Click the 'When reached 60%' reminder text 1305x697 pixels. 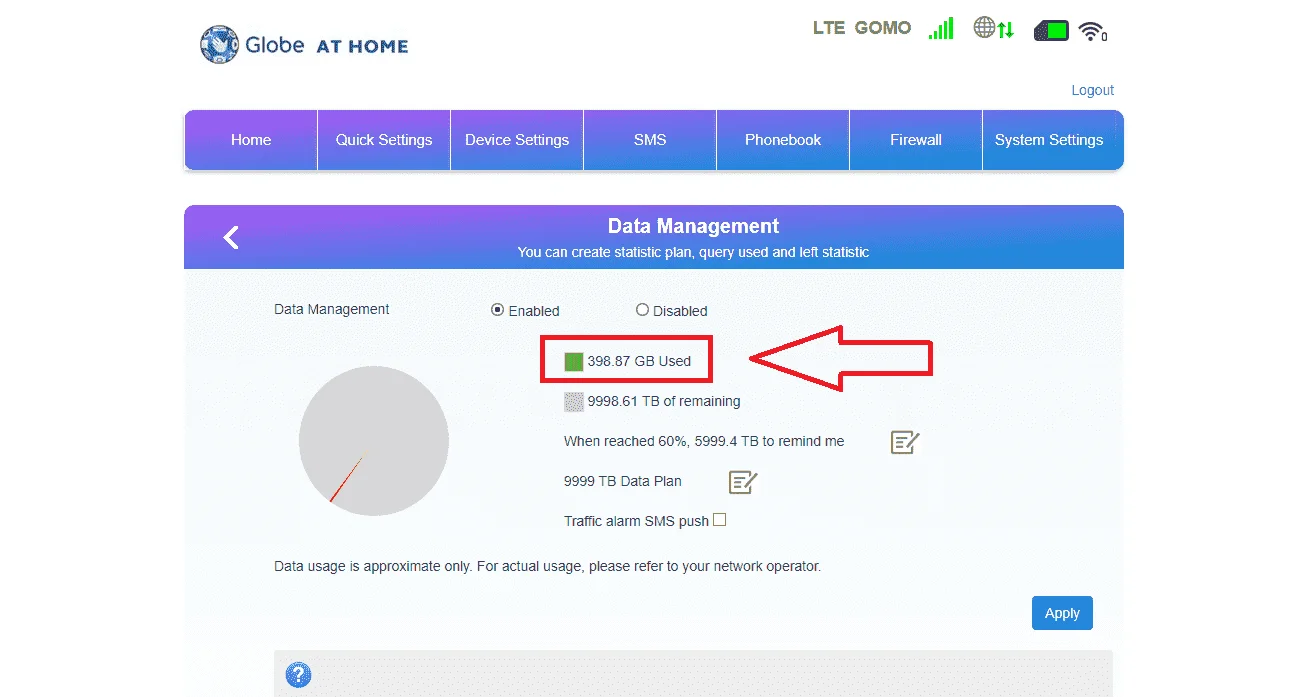[704, 441]
